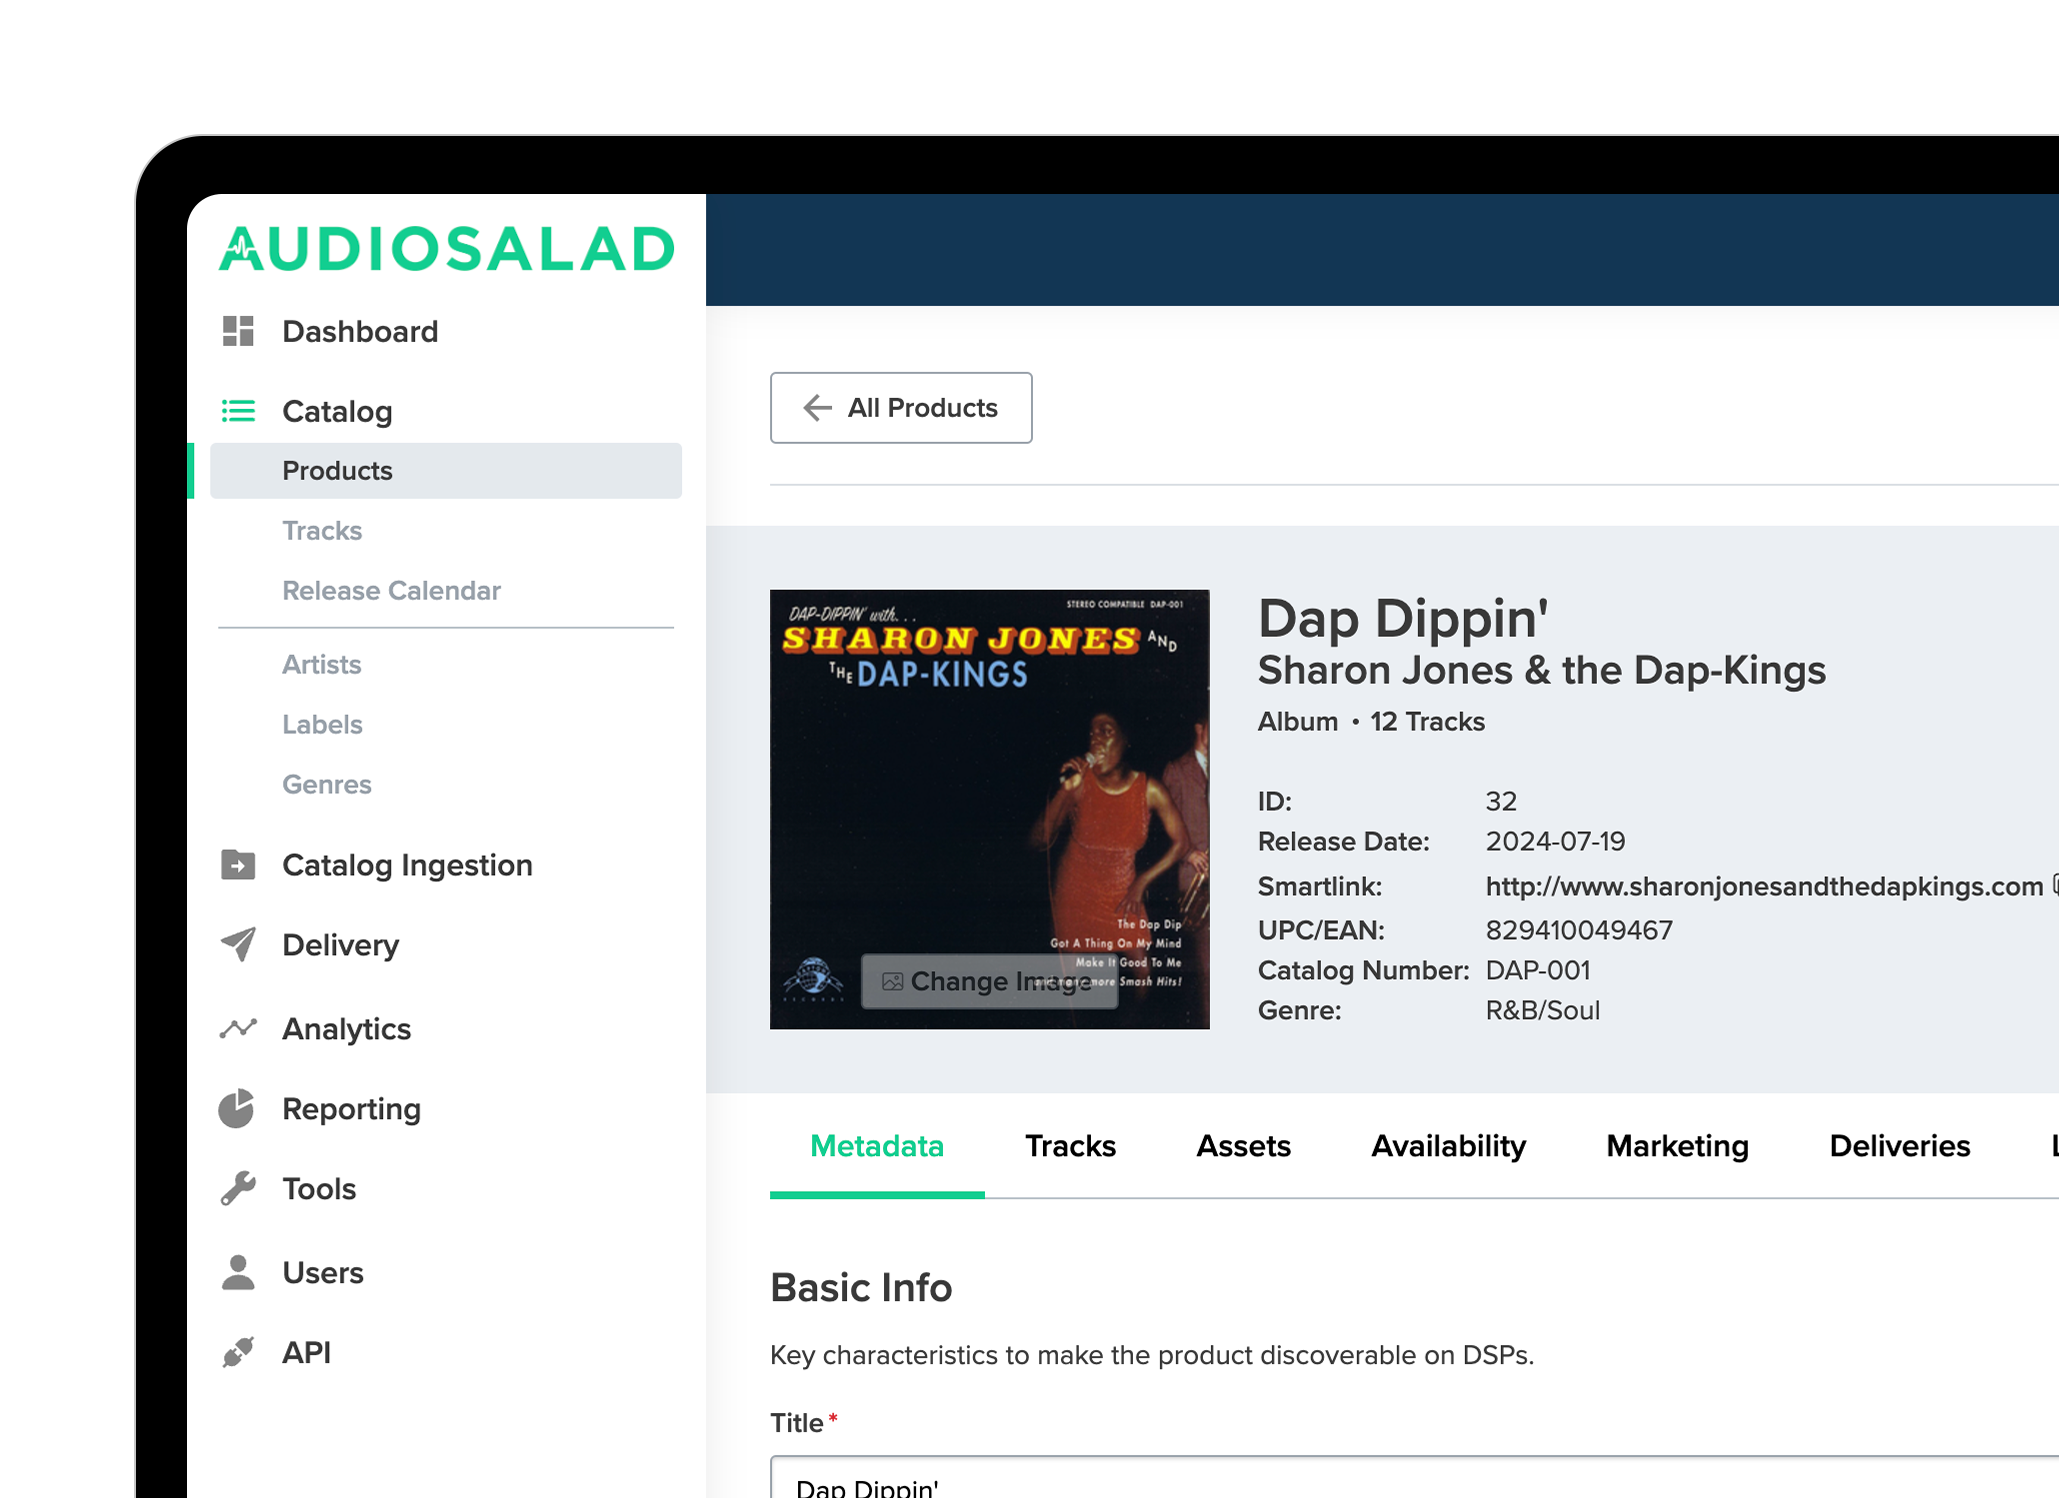Viewport: 2059px width, 1498px height.
Task: Click the Title input field
Action: pyautogui.click(x=1400, y=1482)
